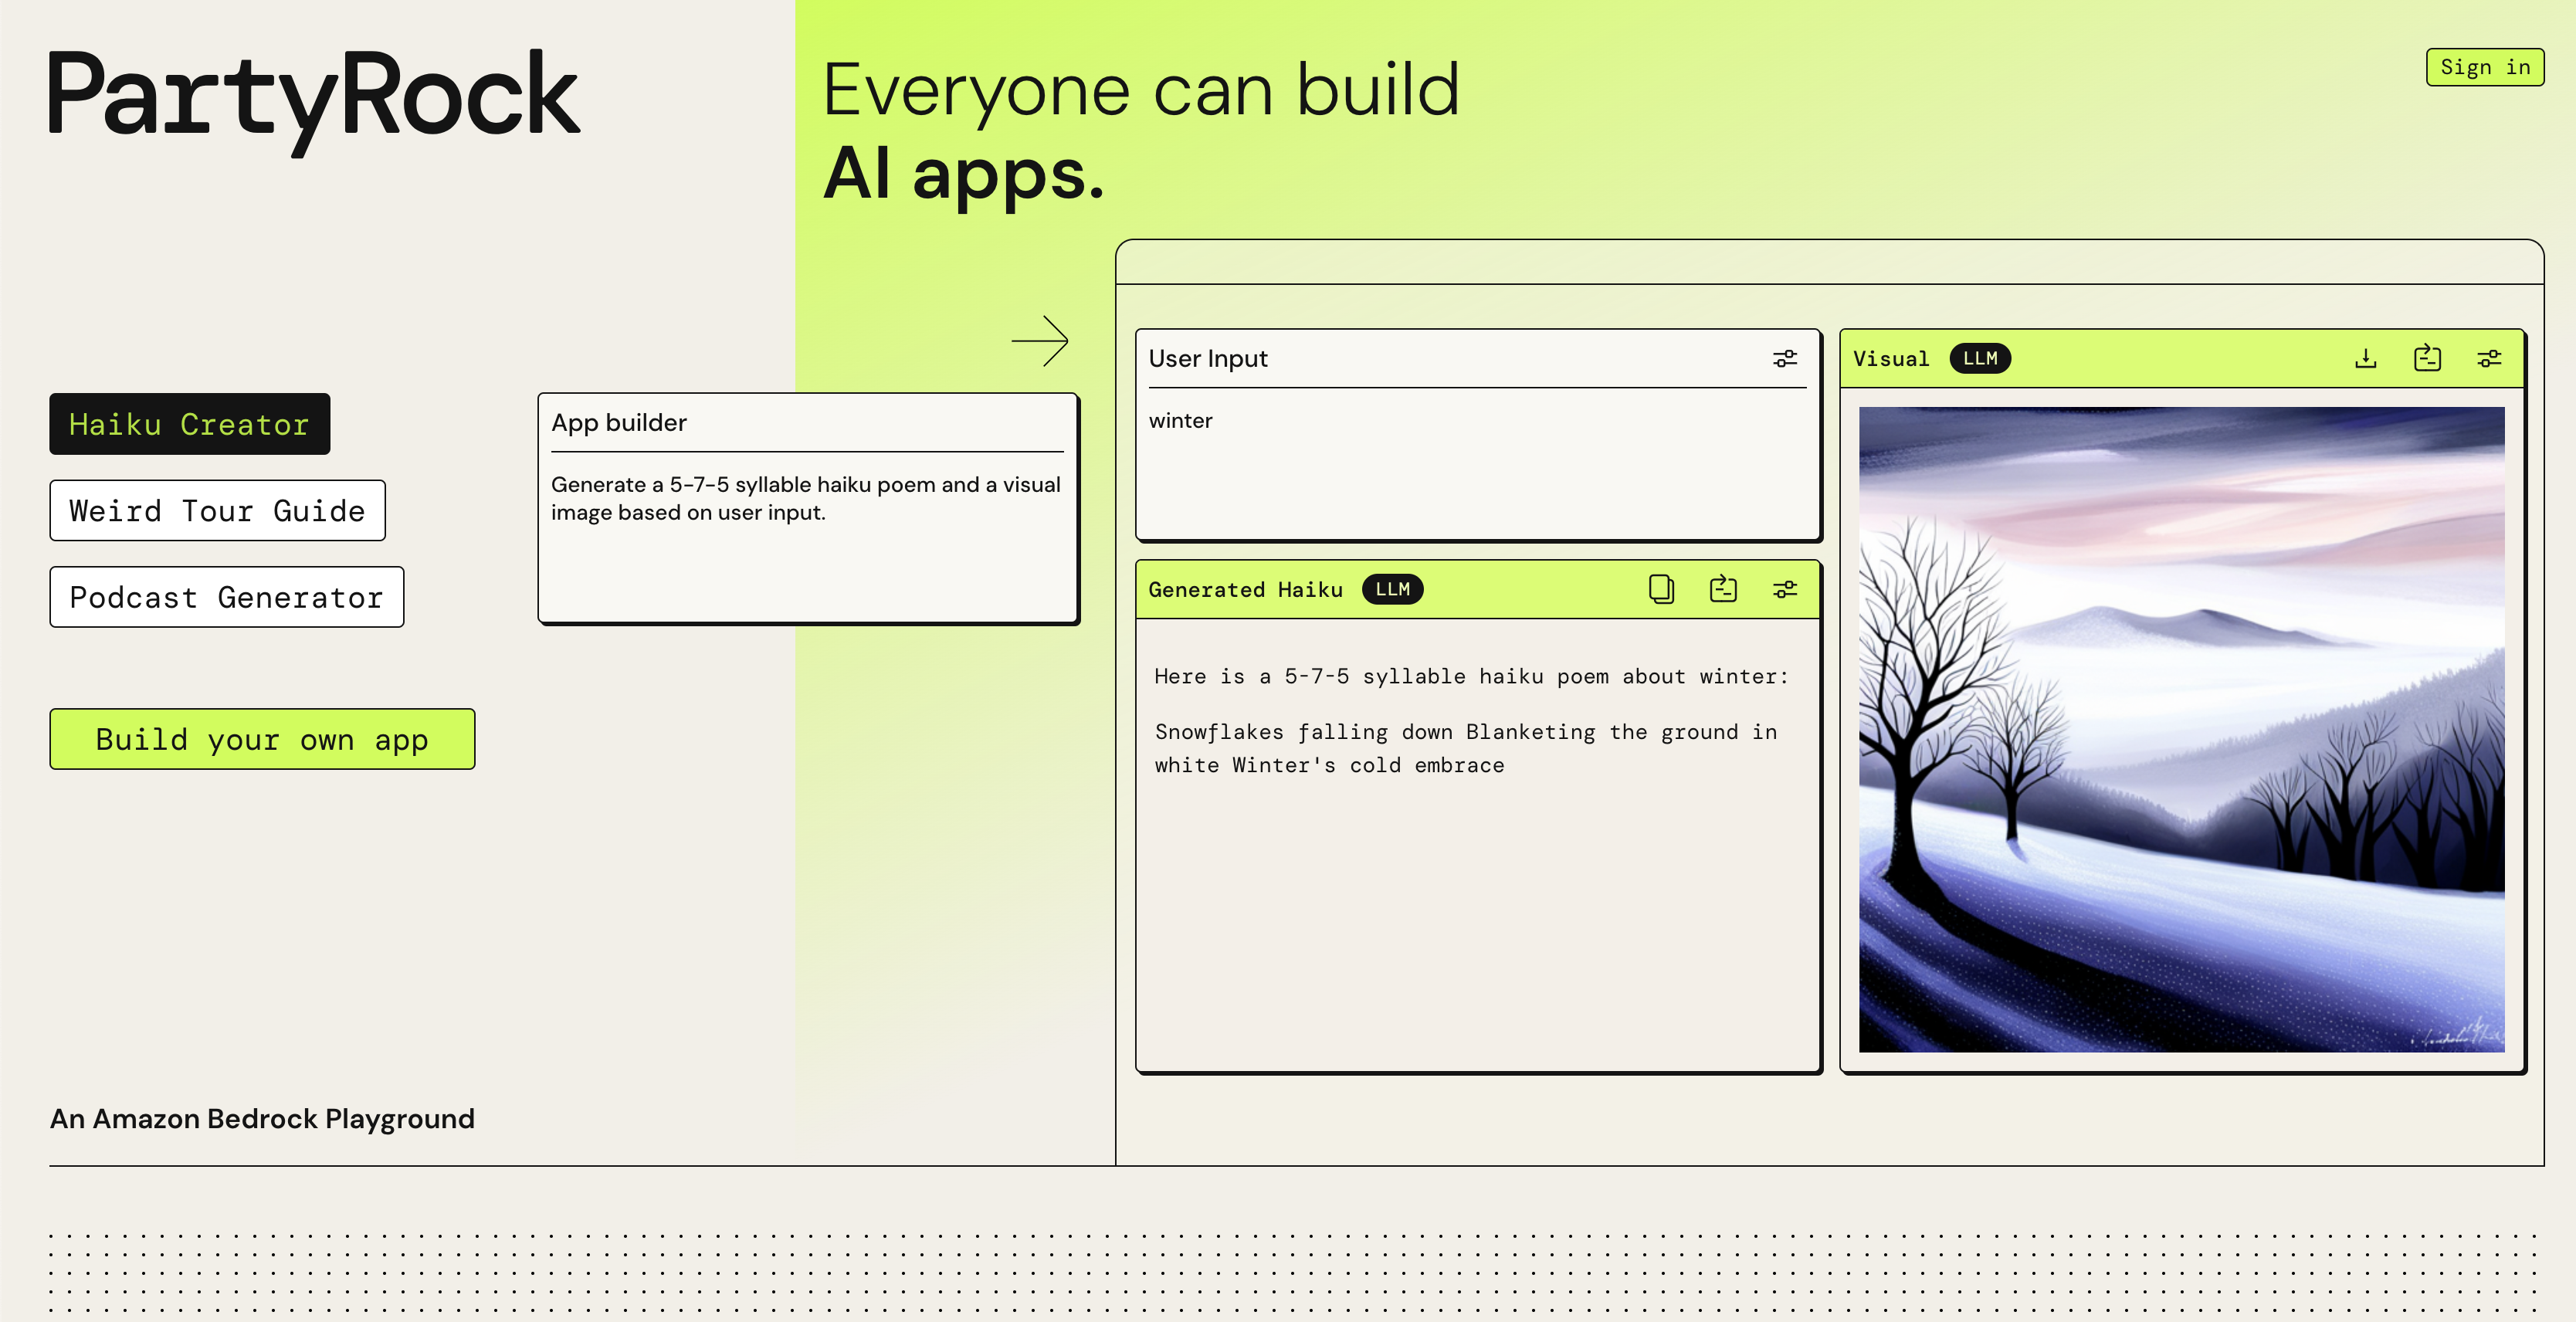
Task: Click the Build your own app button
Action: point(262,739)
